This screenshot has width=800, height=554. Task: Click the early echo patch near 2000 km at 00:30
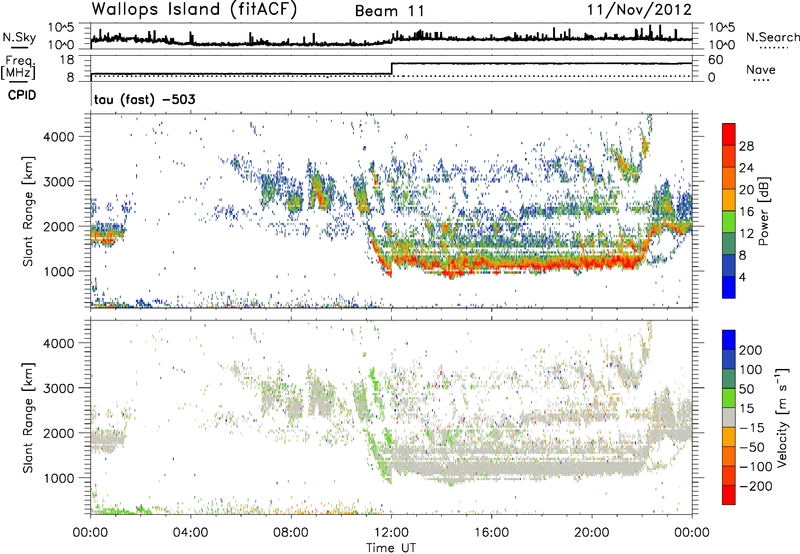point(107,233)
